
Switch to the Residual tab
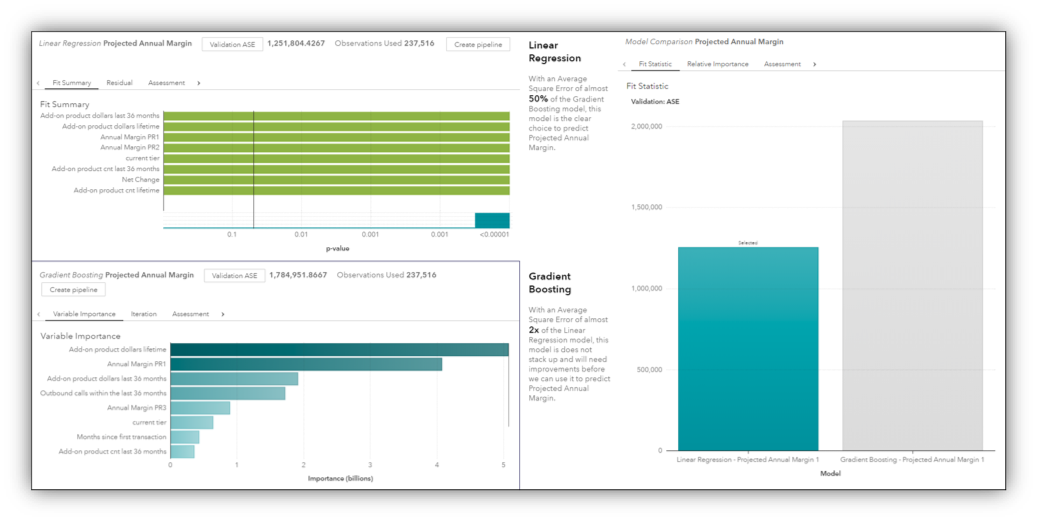[x=119, y=83]
